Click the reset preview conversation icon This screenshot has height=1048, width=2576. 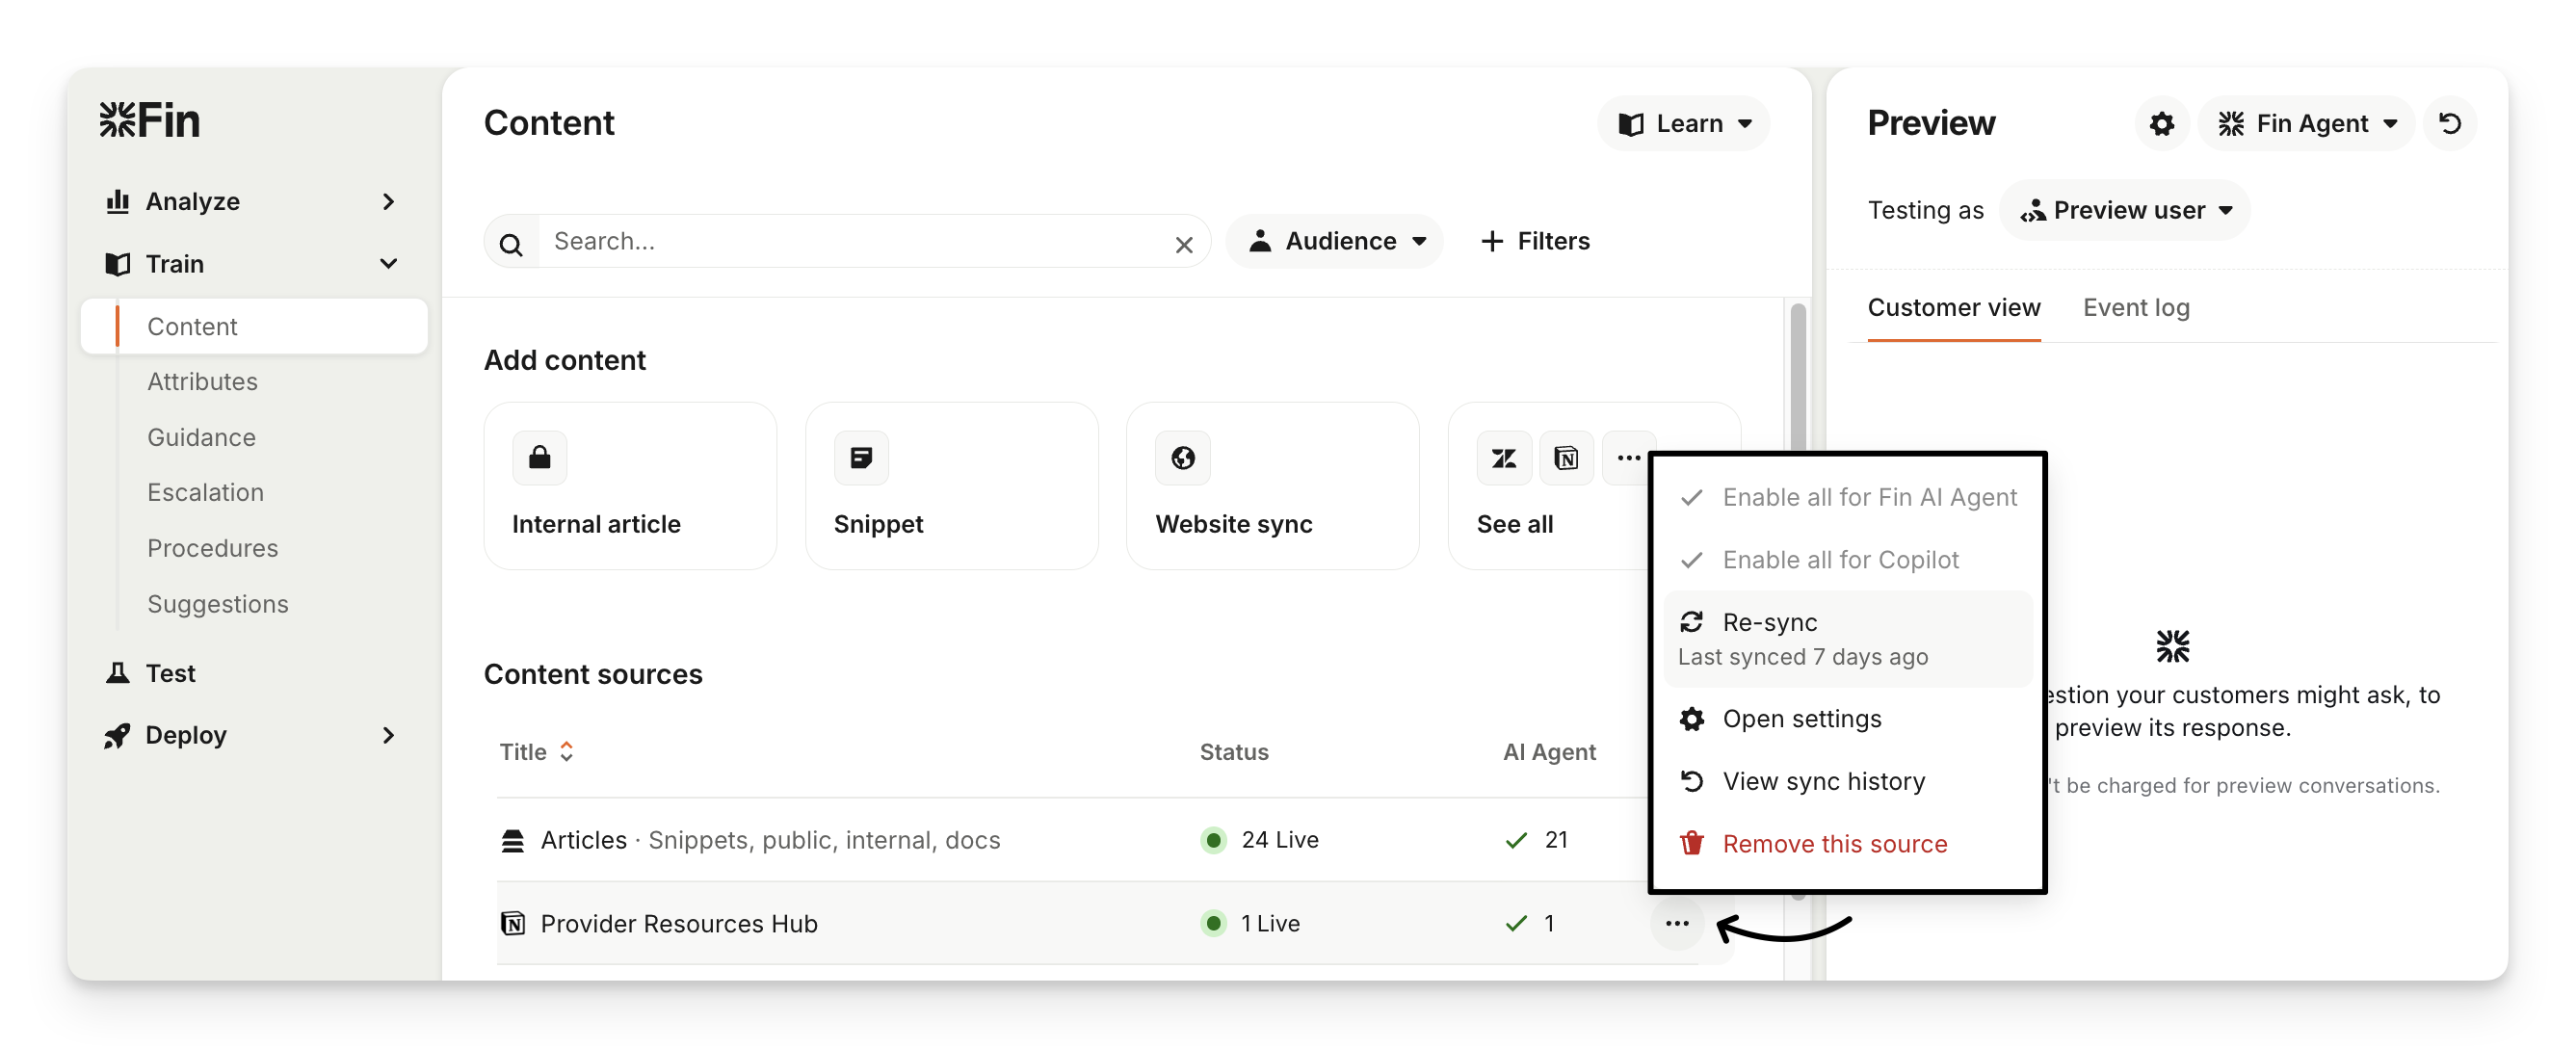(2449, 124)
